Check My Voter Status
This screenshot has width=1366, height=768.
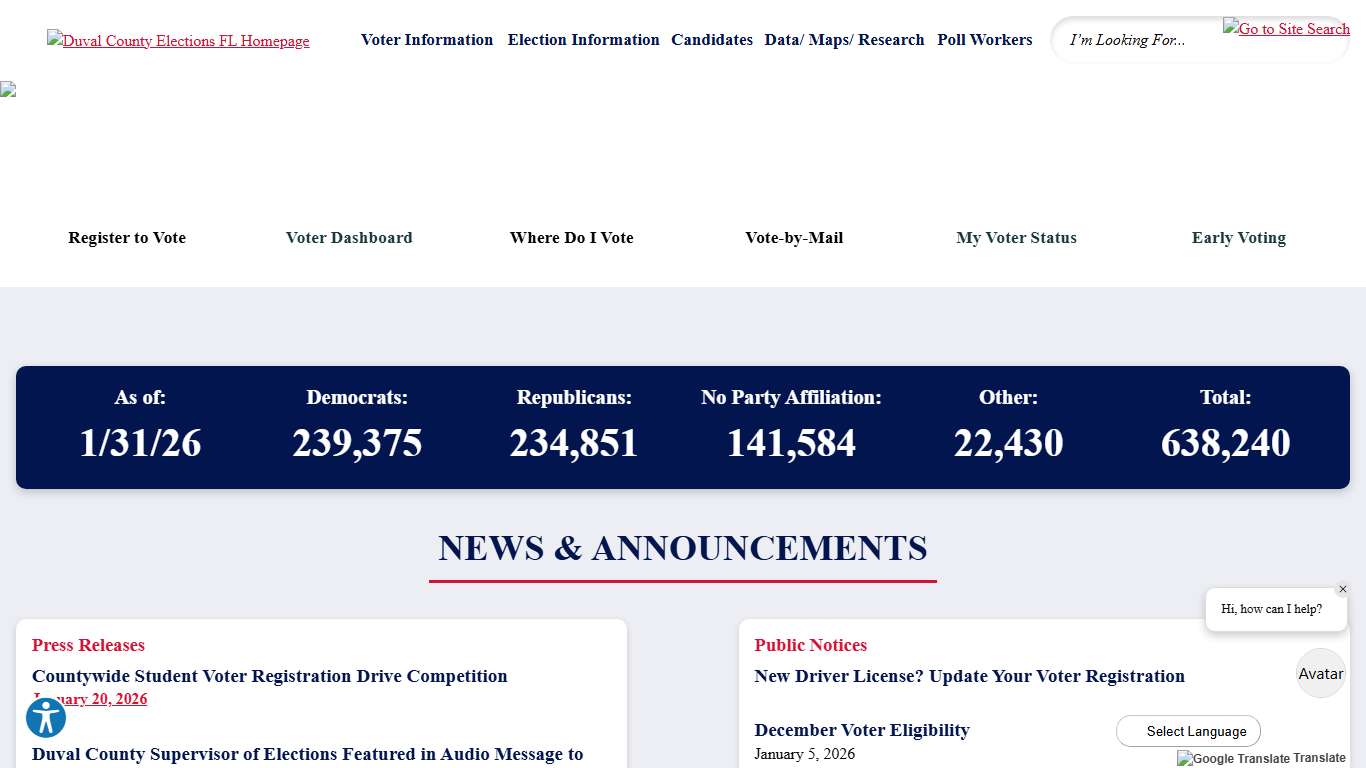tap(1016, 238)
